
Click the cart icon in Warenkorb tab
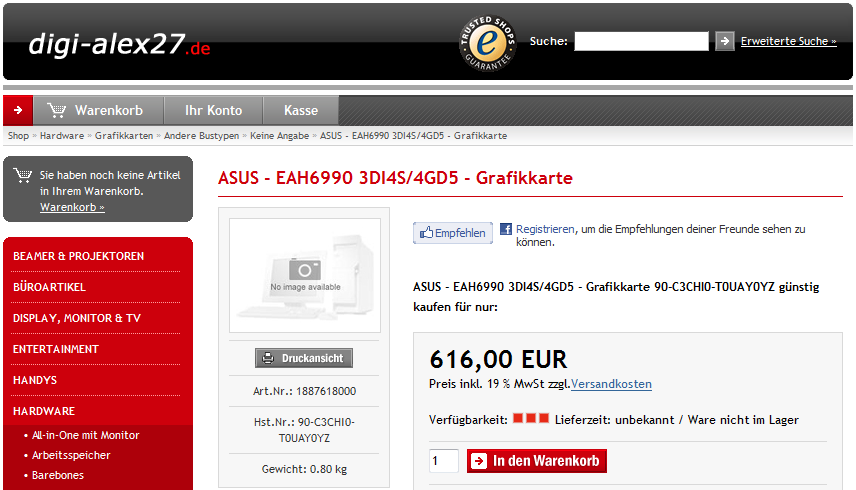[56, 110]
